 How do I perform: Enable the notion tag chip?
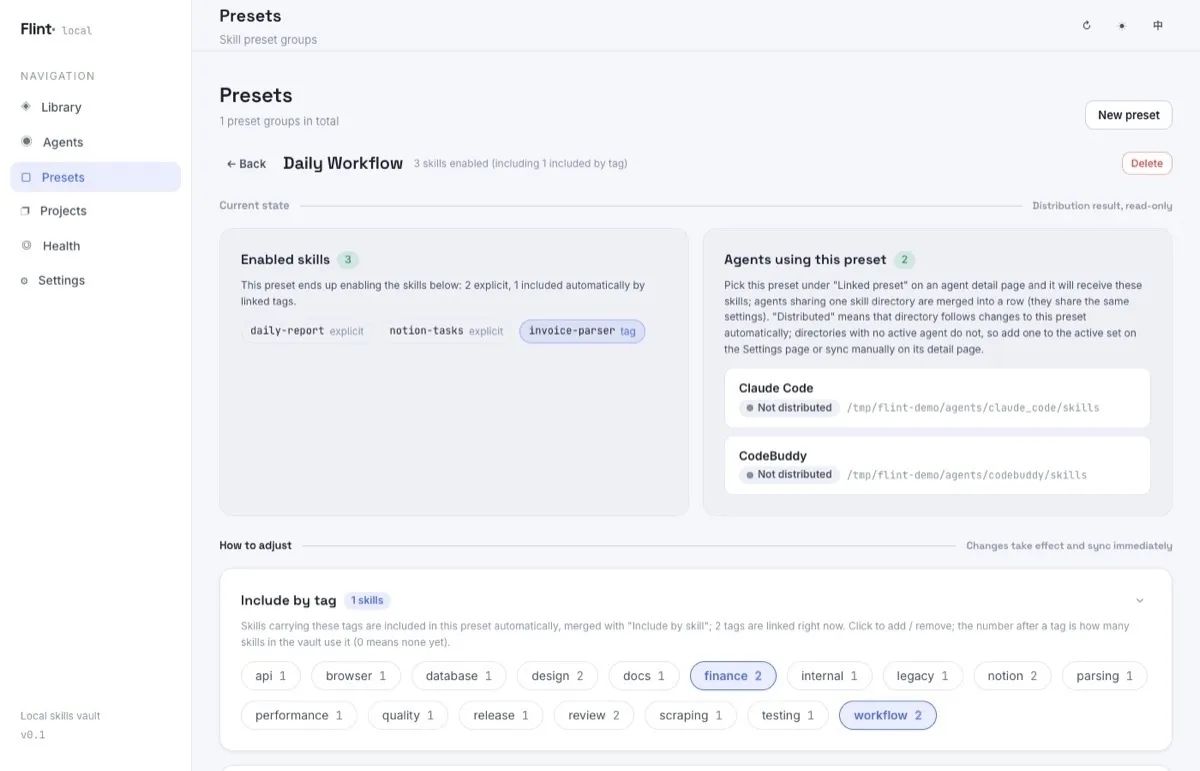pyautogui.click(x=1012, y=676)
